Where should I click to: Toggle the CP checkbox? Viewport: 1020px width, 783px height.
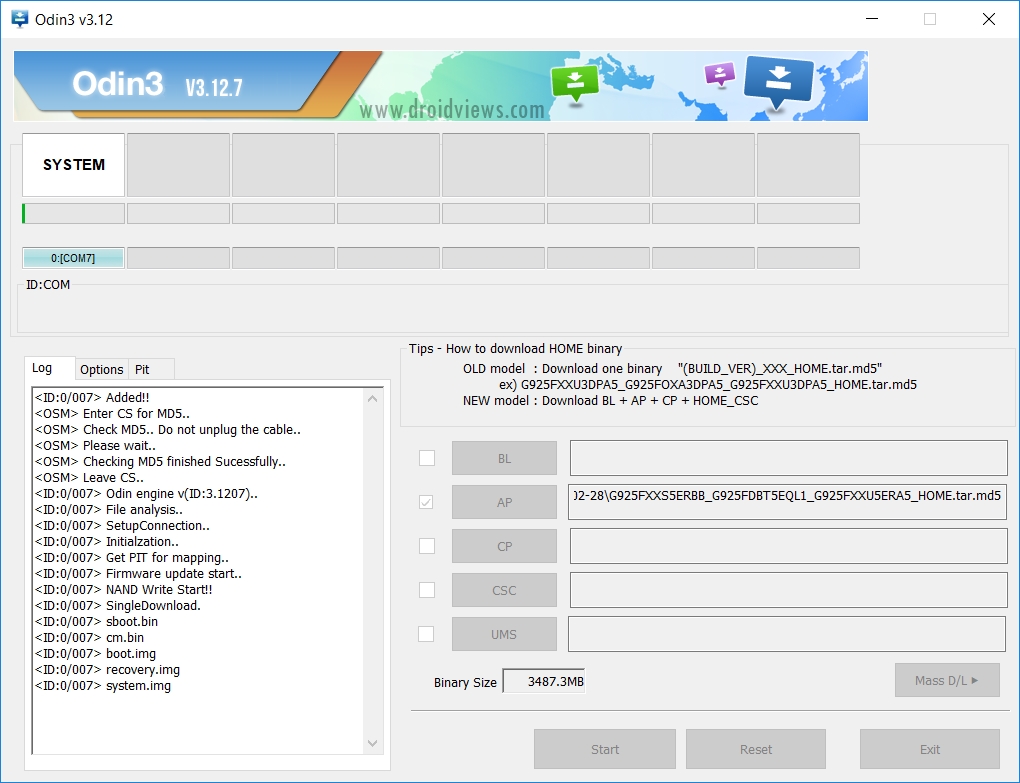(x=427, y=546)
